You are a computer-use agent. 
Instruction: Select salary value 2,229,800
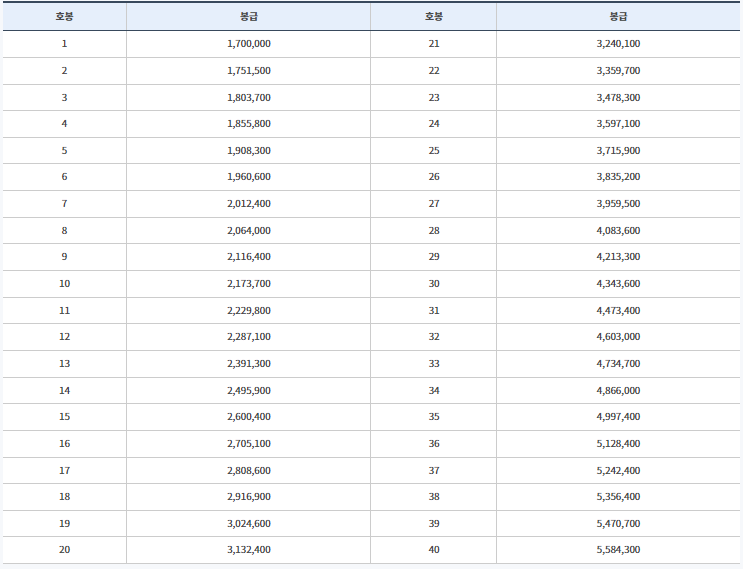coord(249,311)
